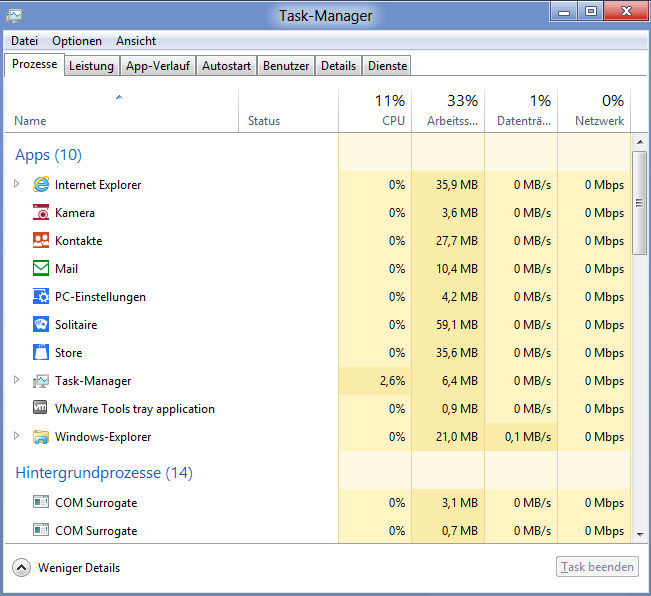Image resolution: width=651 pixels, height=596 pixels.
Task: Click the 2,6% CPU value
Action: point(392,381)
